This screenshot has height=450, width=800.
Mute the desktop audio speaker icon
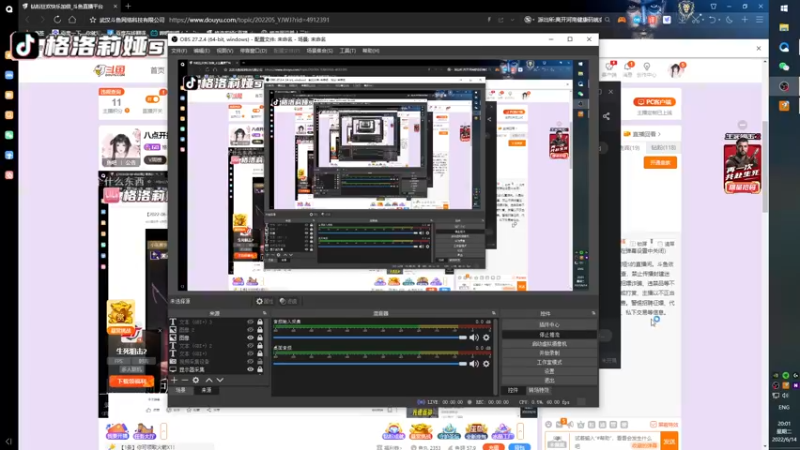pyautogui.click(x=474, y=364)
